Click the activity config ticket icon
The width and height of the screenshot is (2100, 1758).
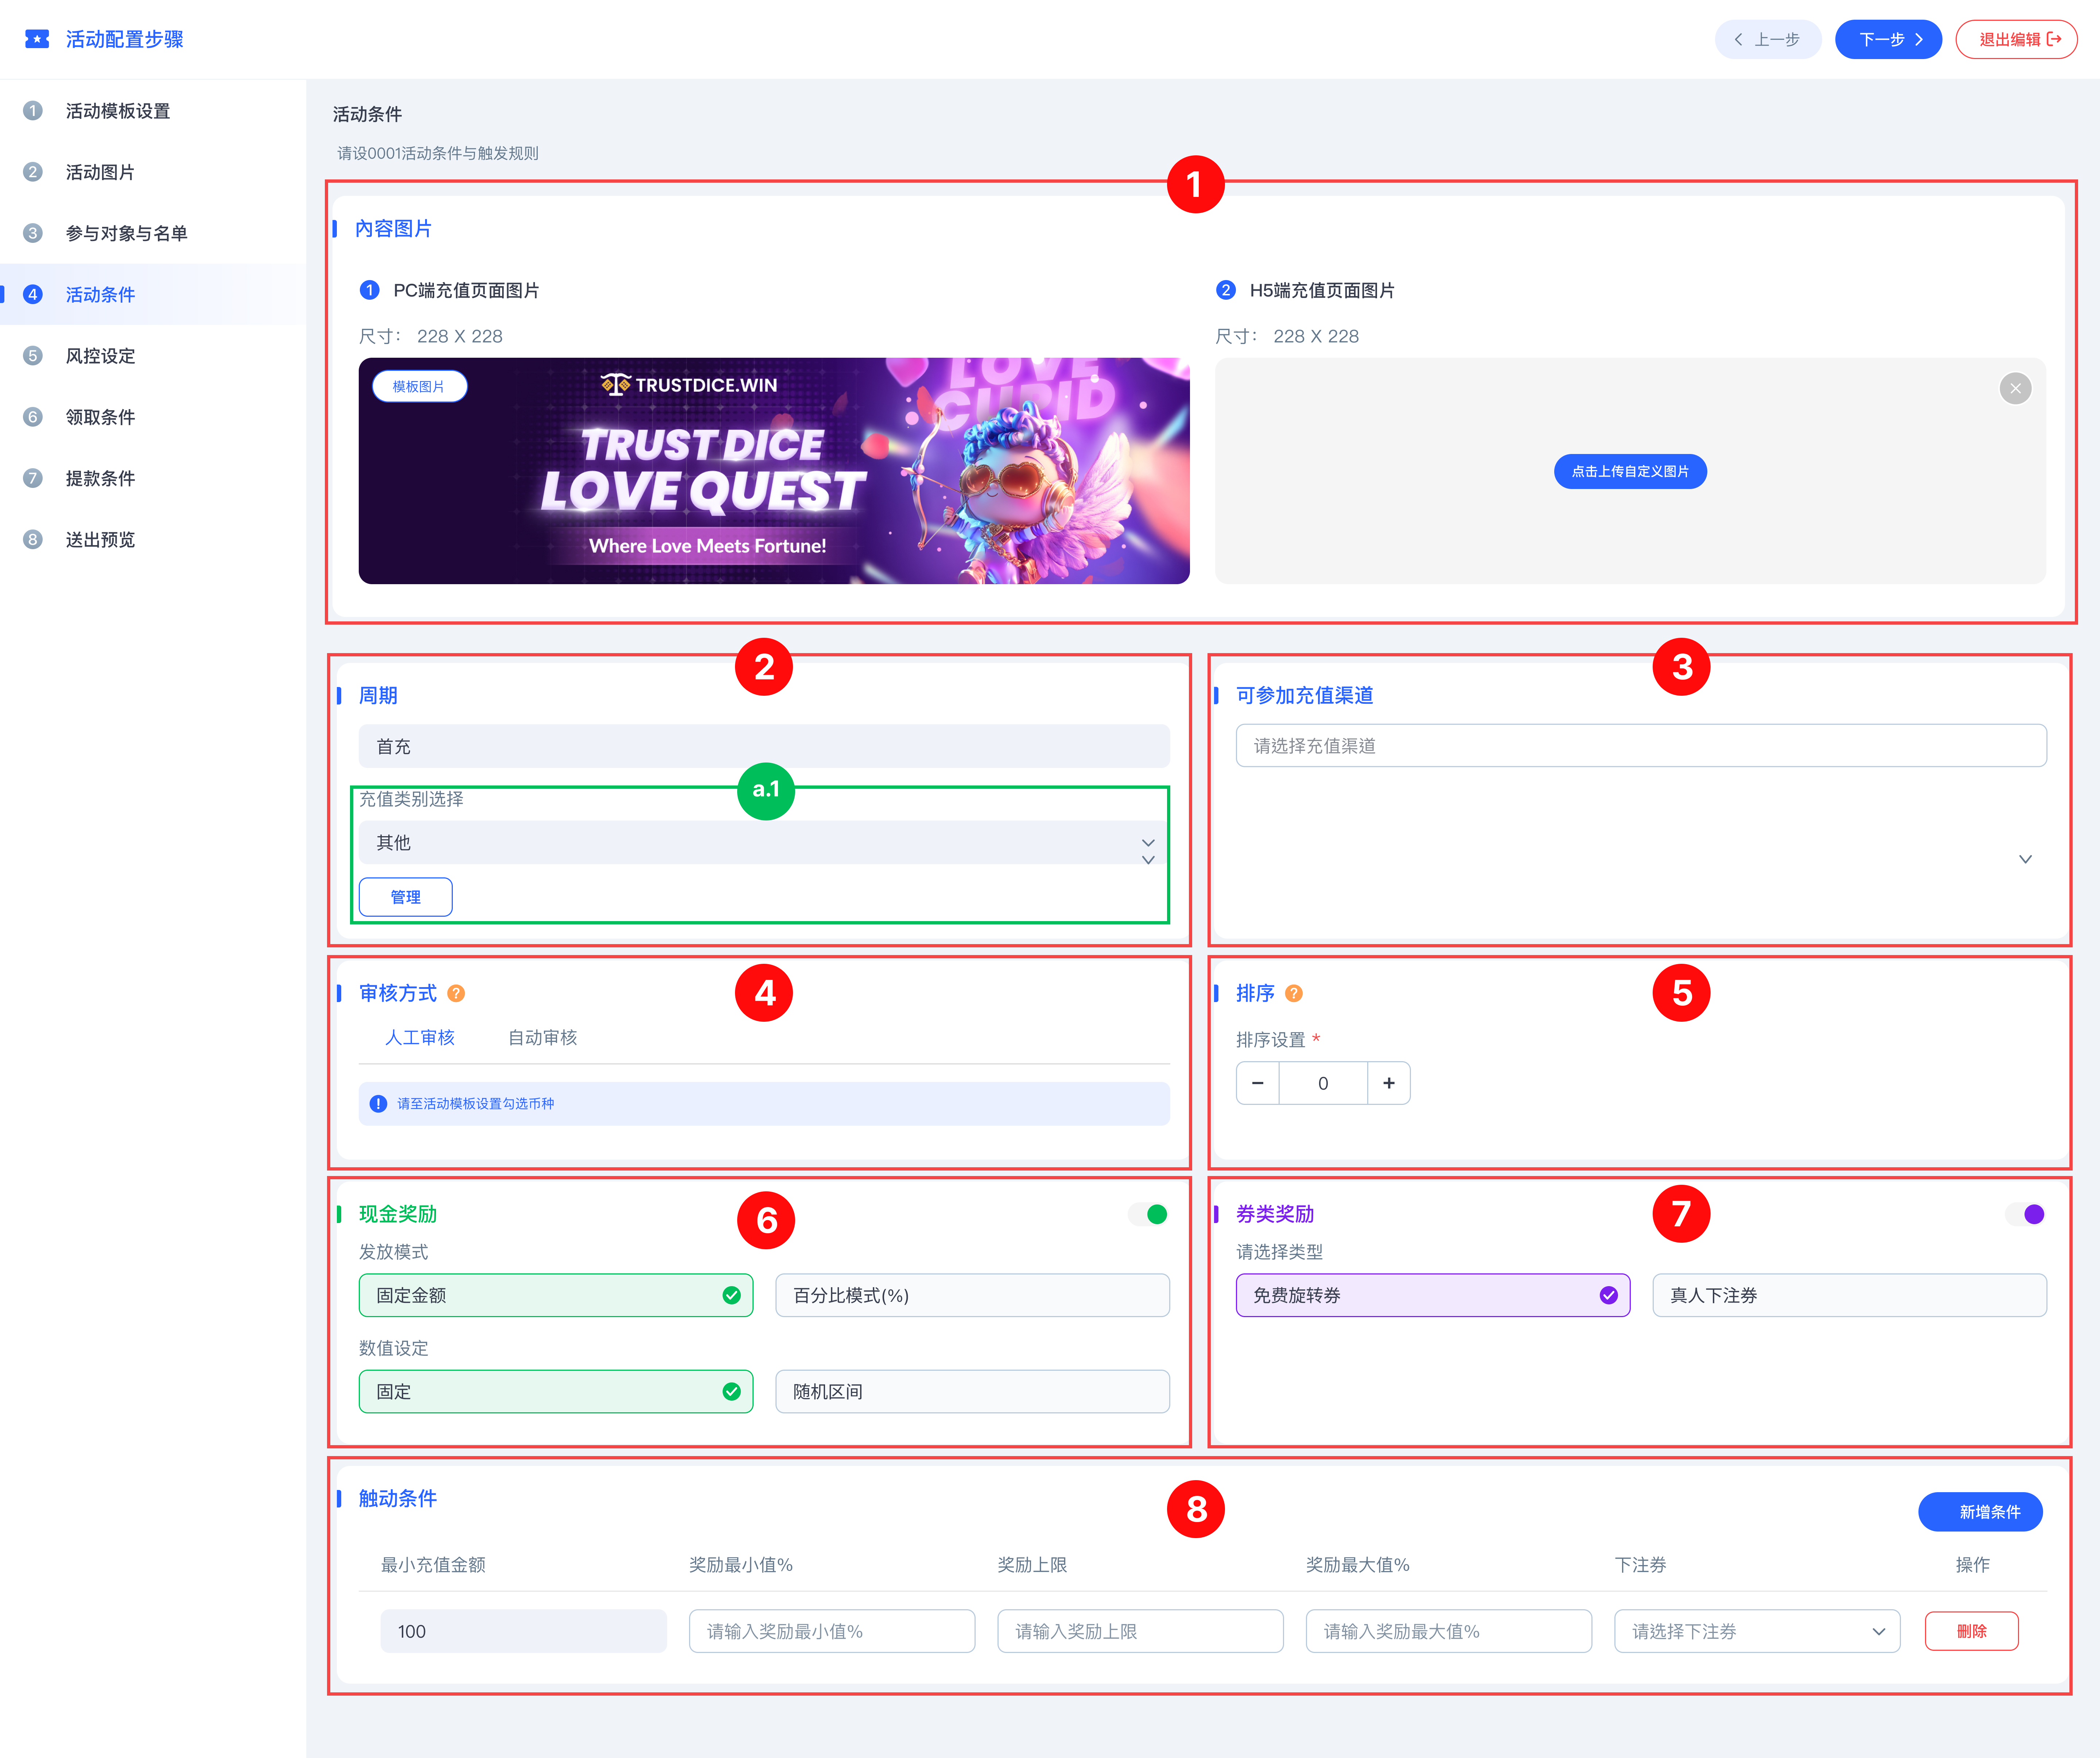[37, 39]
